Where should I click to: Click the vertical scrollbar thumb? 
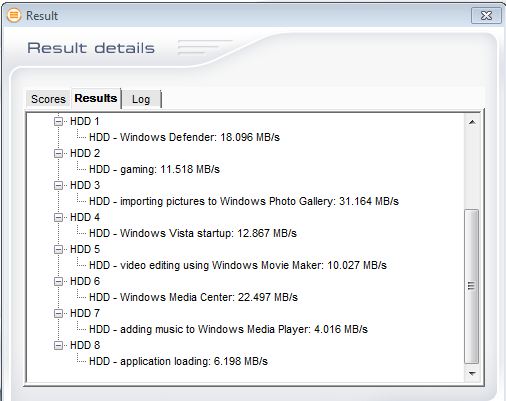[471, 286]
